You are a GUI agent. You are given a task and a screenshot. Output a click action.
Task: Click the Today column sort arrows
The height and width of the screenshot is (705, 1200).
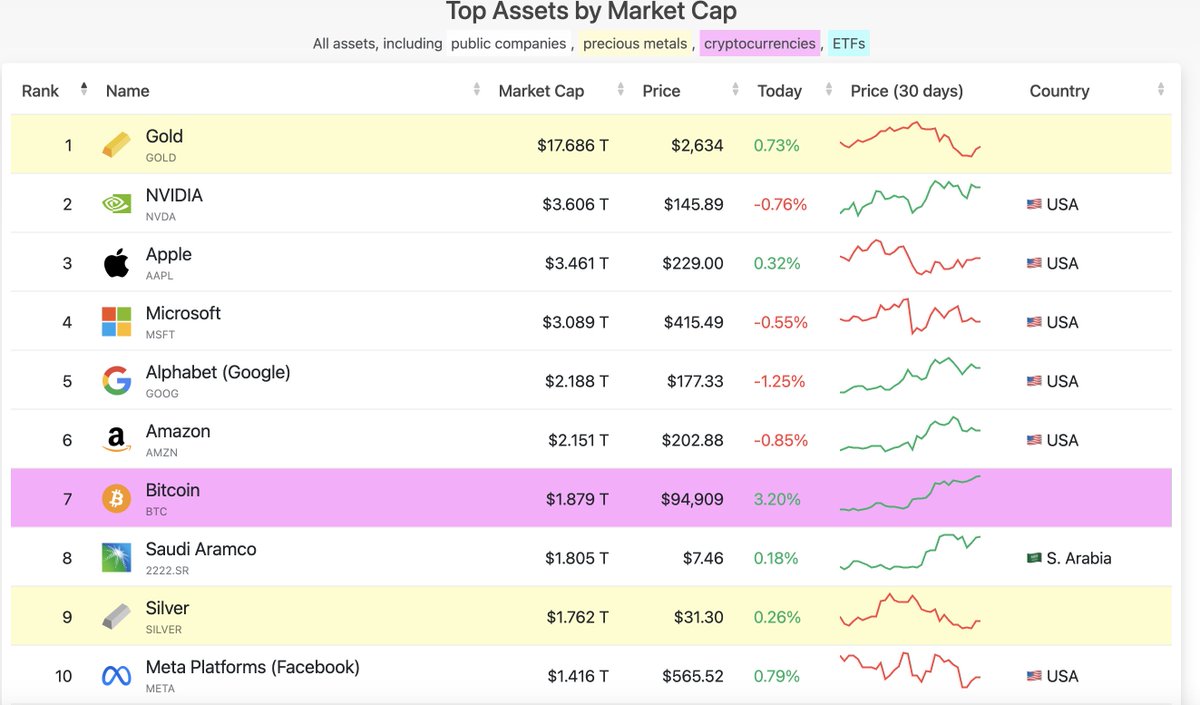tap(827, 90)
